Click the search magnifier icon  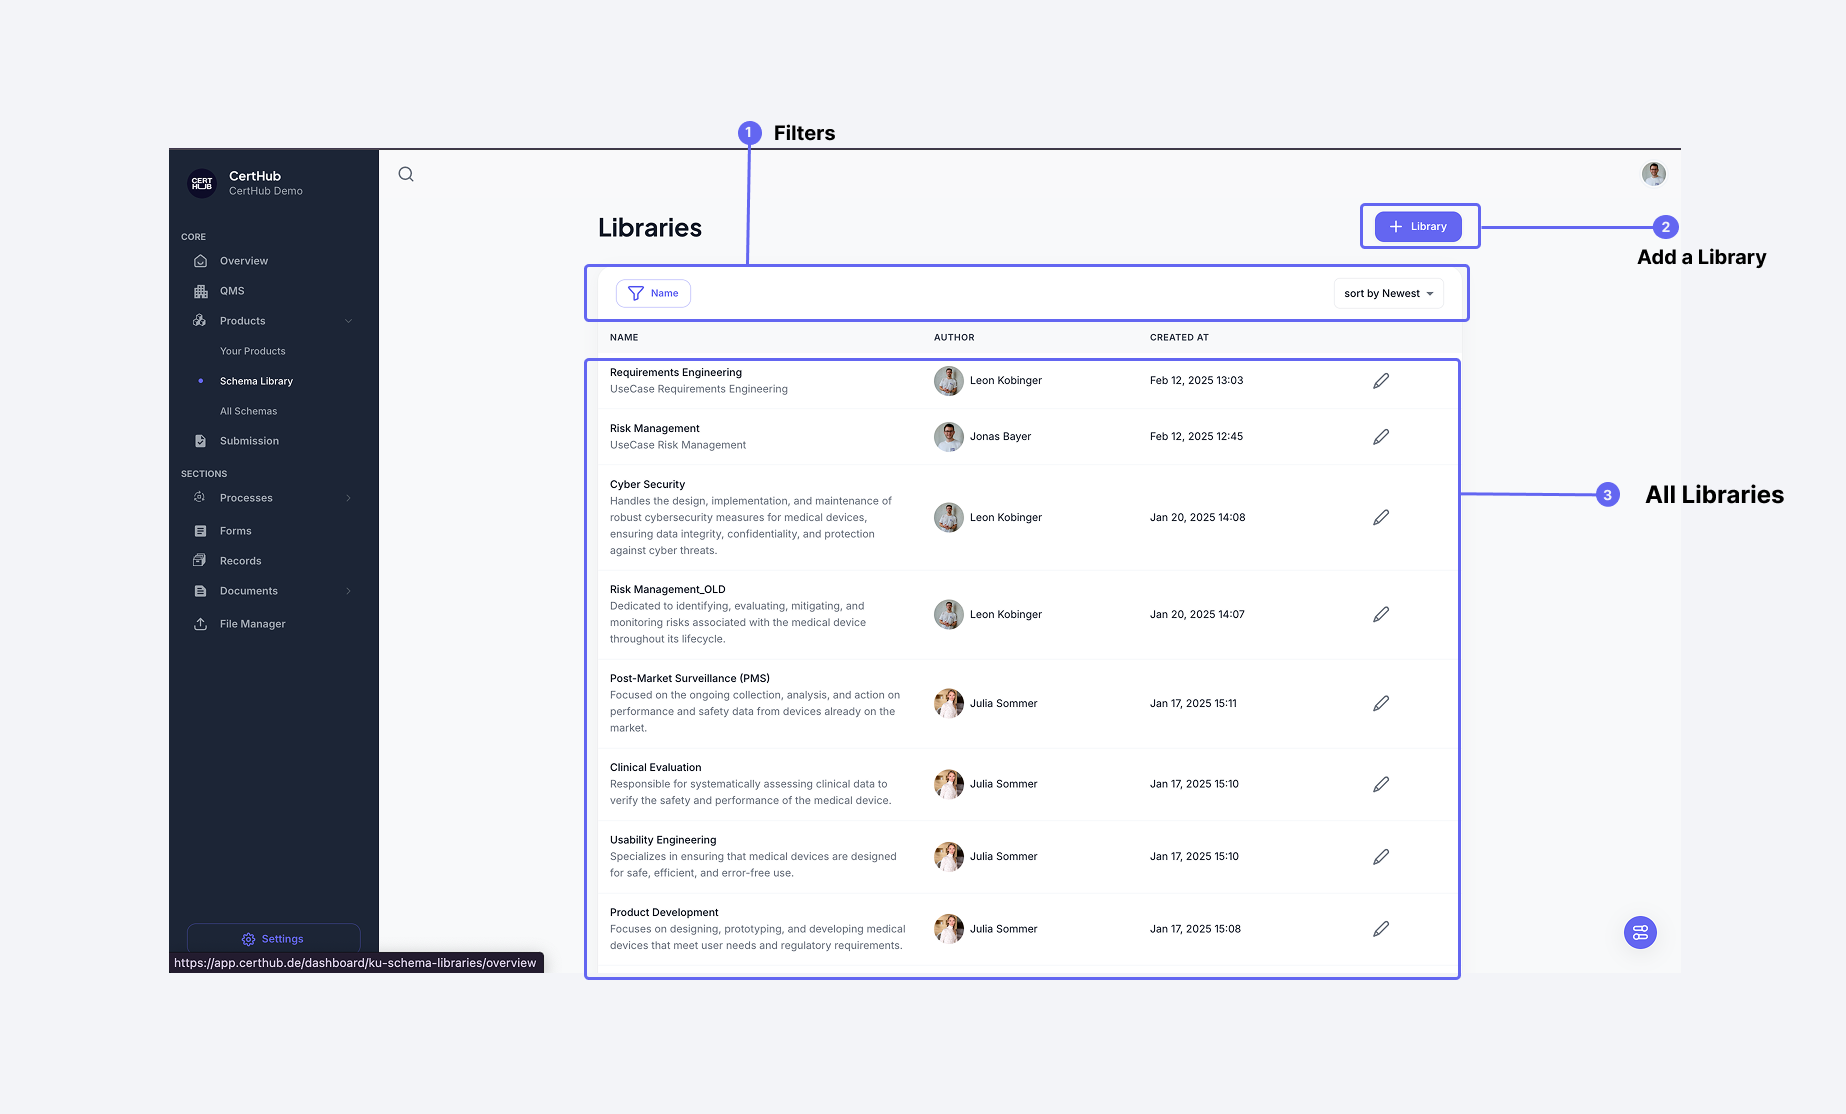pos(406,174)
